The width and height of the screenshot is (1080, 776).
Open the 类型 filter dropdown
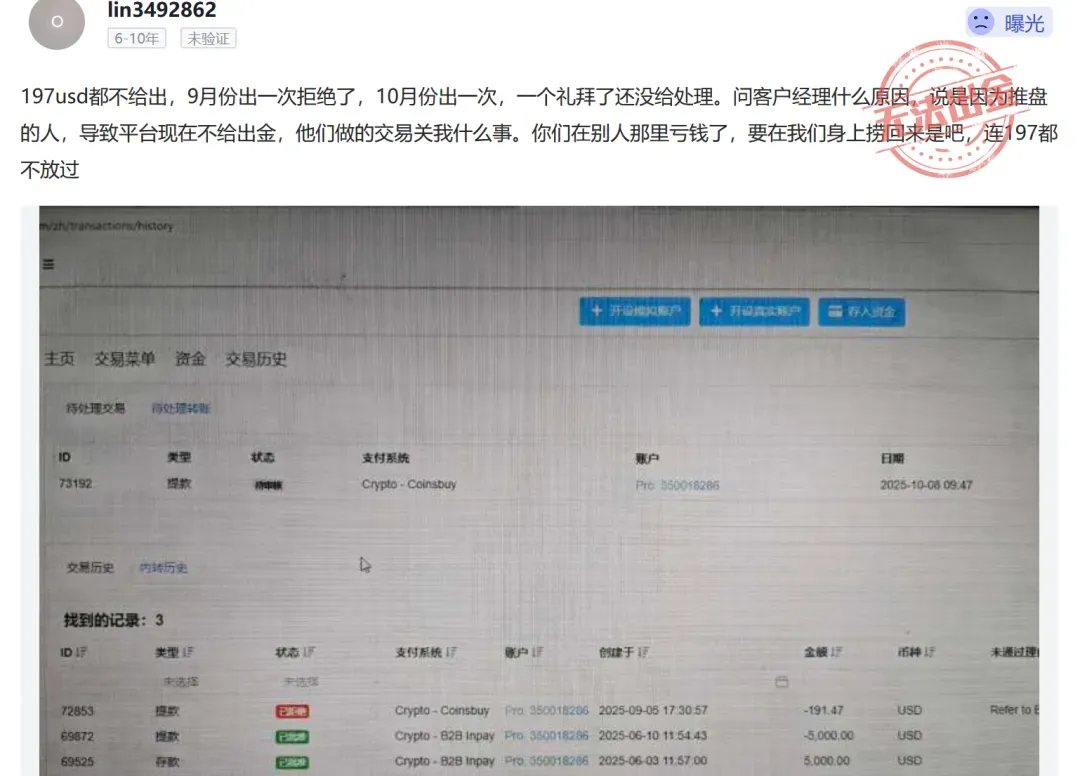coord(180,682)
